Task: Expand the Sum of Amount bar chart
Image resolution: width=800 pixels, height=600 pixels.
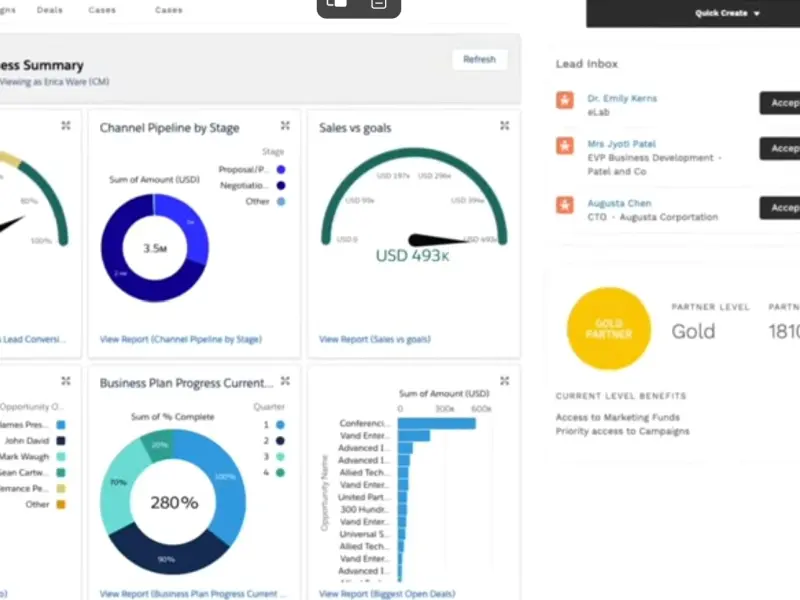Action: [x=504, y=381]
